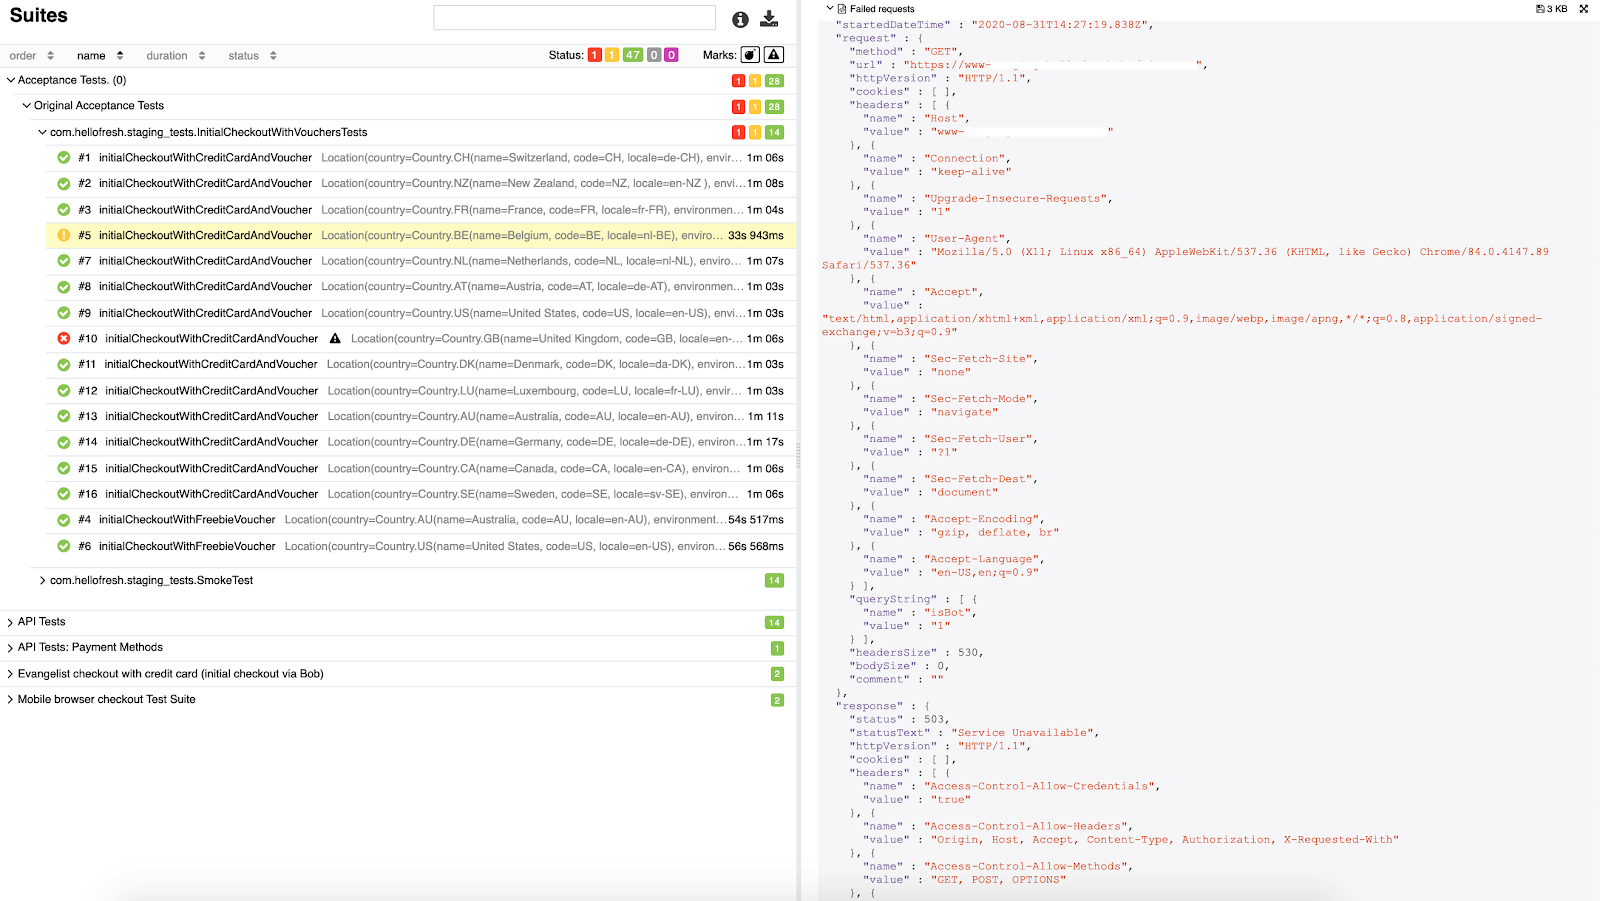Image resolution: width=1600 pixels, height=901 pixels.
Task: Open the Failed requests attachment in fullscreen
Action: click(x=1584, y=9)
